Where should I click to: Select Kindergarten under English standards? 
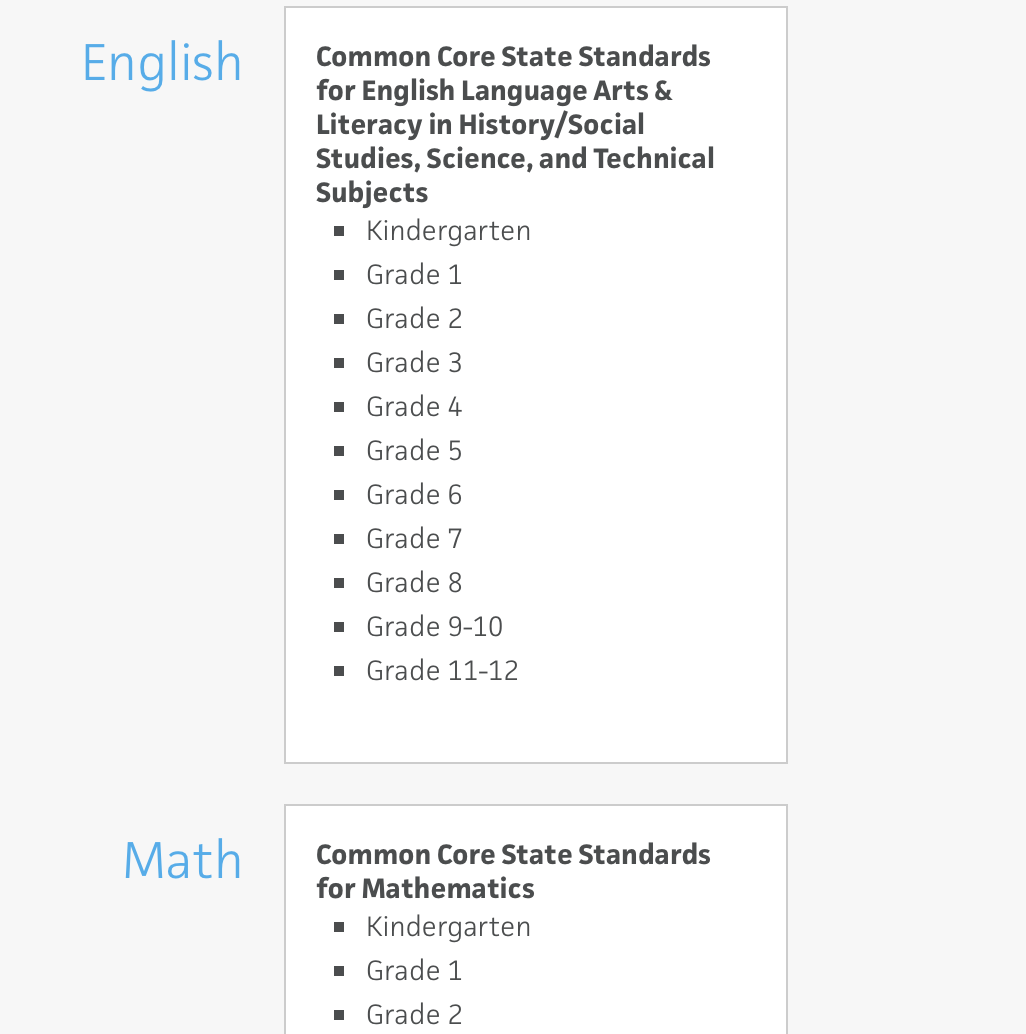coord(448,231)
